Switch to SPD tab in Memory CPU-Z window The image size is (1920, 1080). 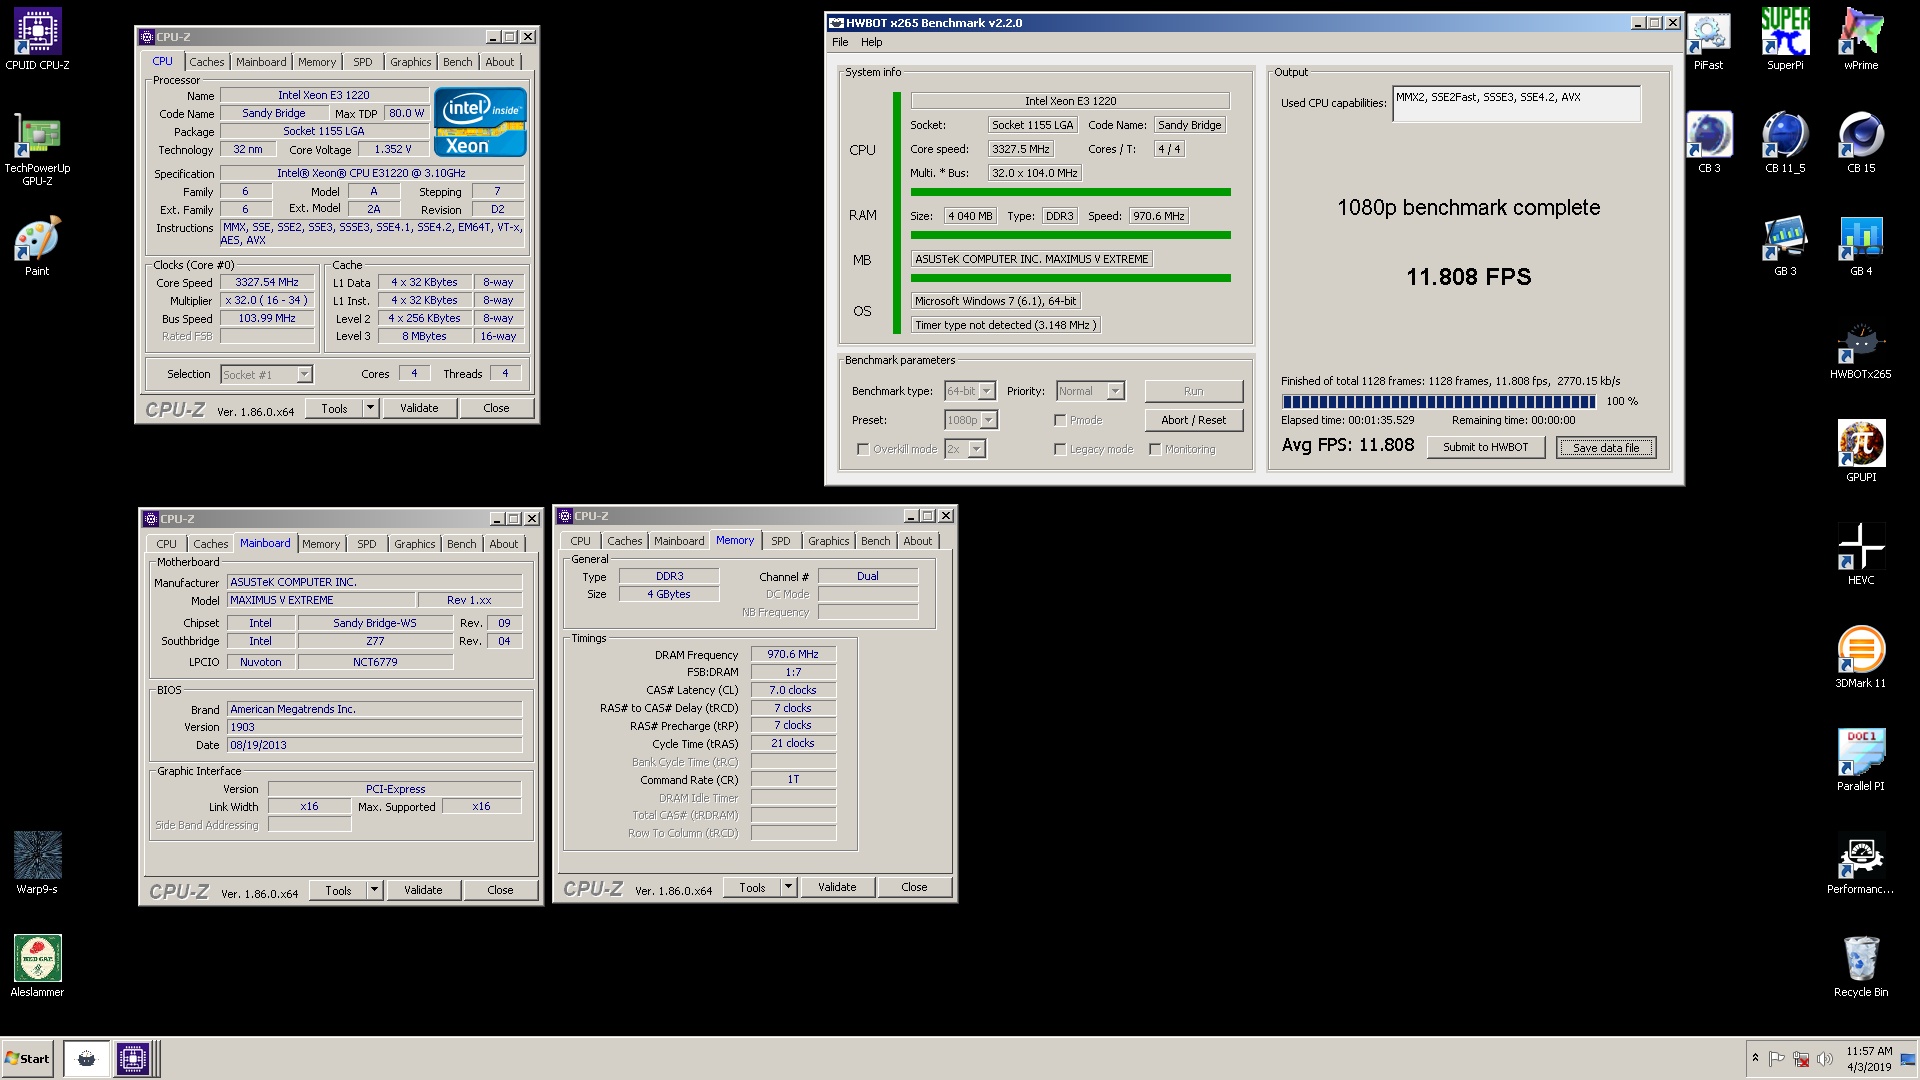[x=781, y=541]
